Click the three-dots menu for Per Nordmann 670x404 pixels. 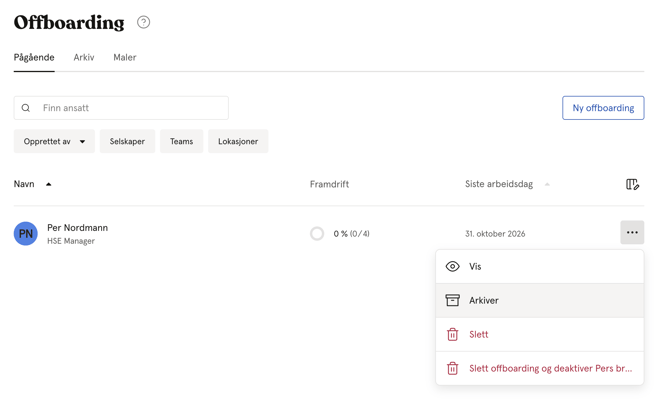click(x=632, y=232)
